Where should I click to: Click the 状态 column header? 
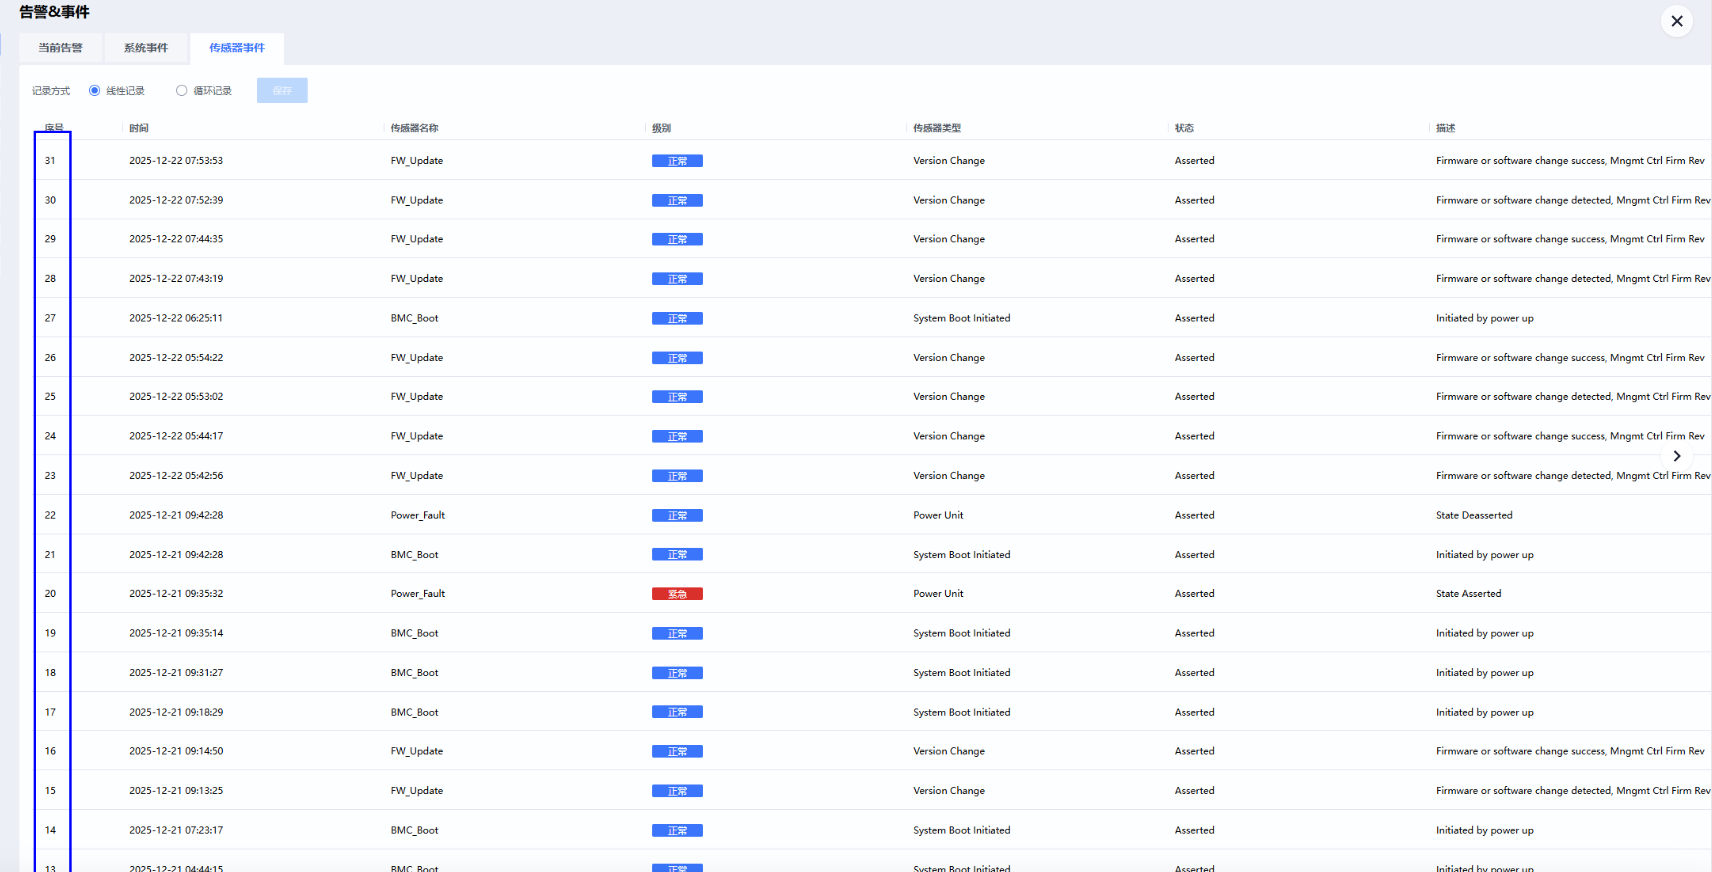(1184, 128)
